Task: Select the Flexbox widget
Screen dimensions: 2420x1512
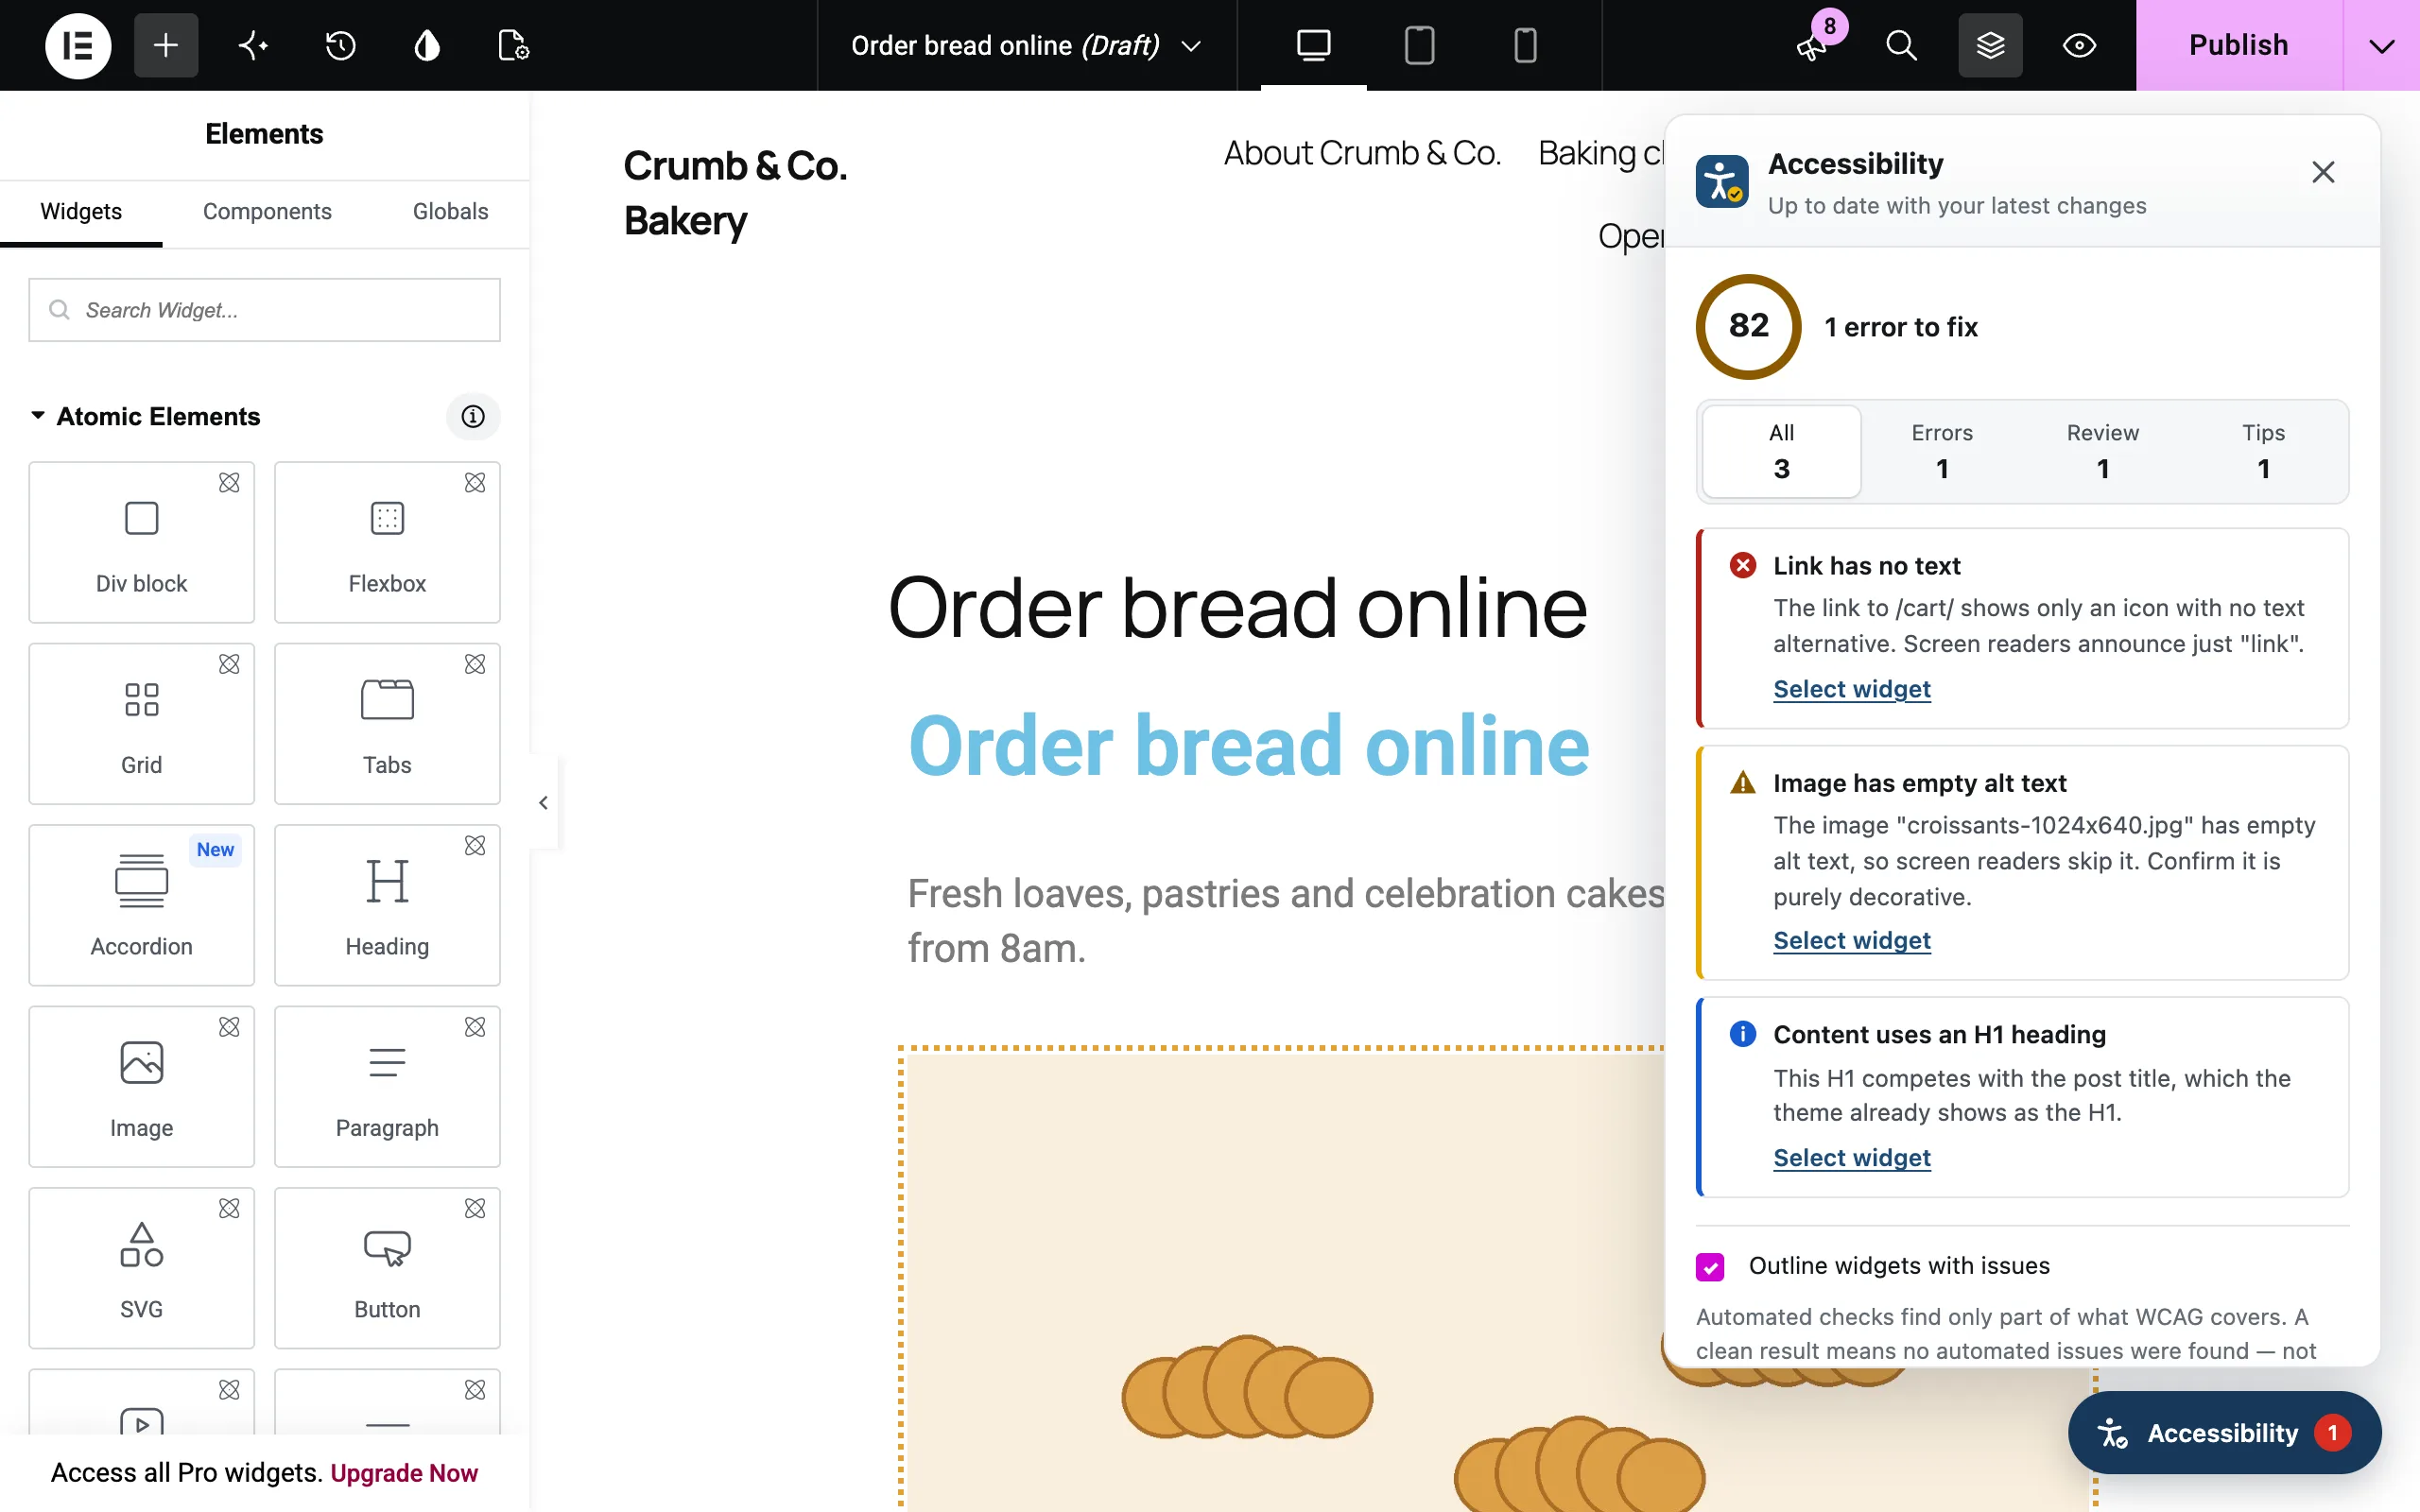Action: [387, 542]
